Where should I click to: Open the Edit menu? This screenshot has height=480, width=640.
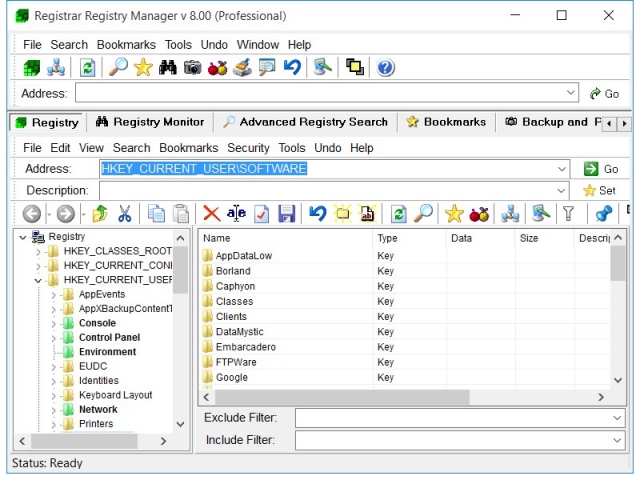(60, 148)
